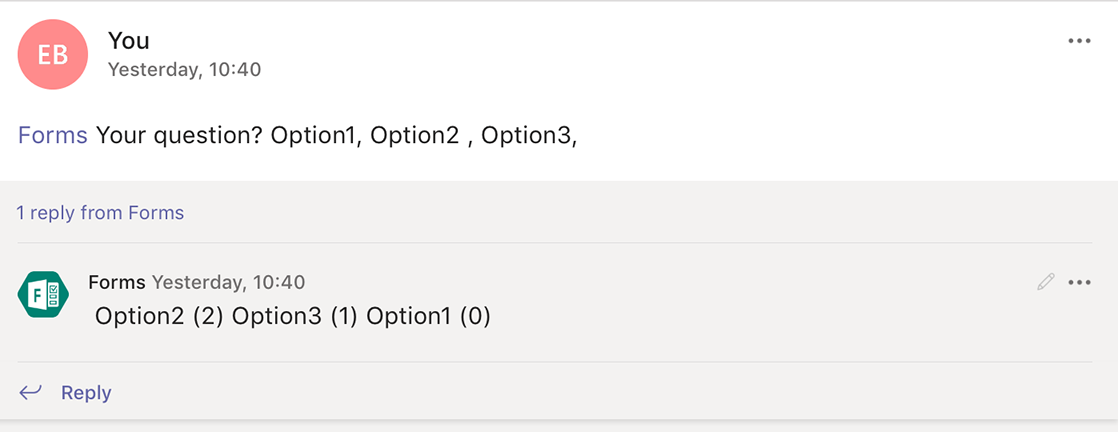This screenshot has height=432, width=1118.
Task: Click "Option1," in your original post
Action: pyautogui.click(x=316, y=135)
